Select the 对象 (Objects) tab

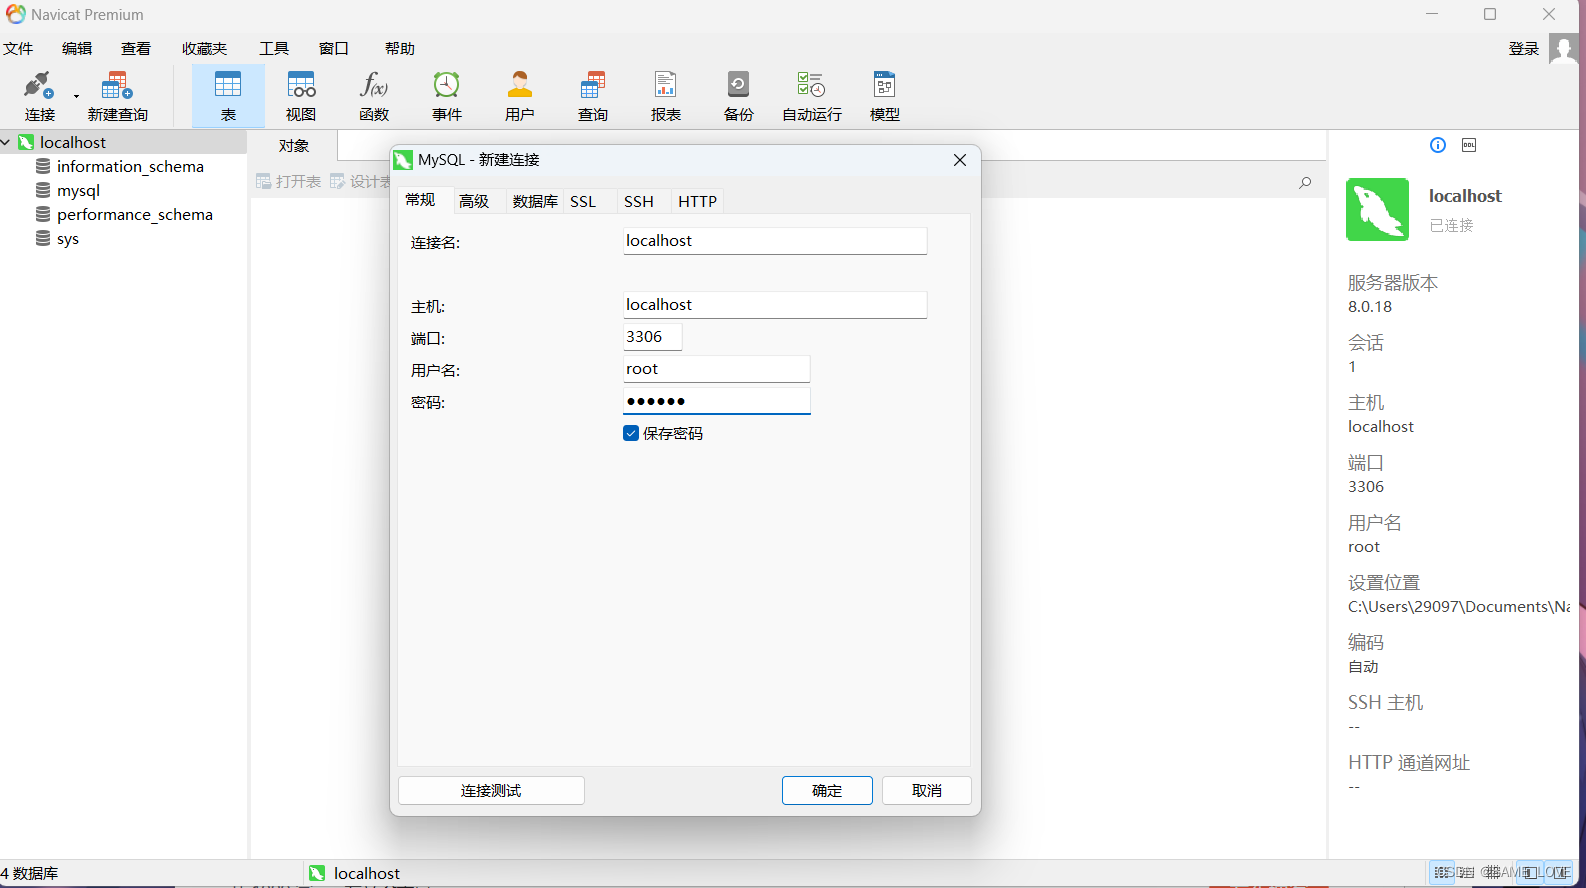click(x=294, y=145)
